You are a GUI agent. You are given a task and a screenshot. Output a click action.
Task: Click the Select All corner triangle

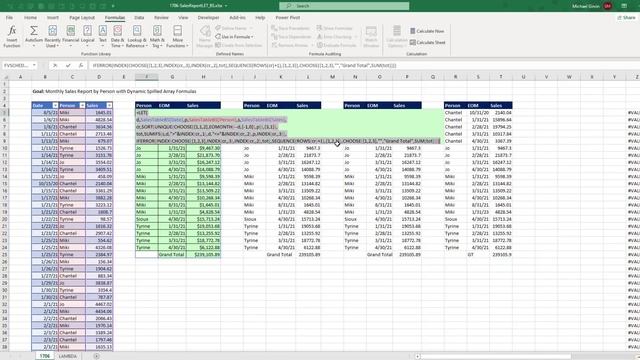(4, 77)
